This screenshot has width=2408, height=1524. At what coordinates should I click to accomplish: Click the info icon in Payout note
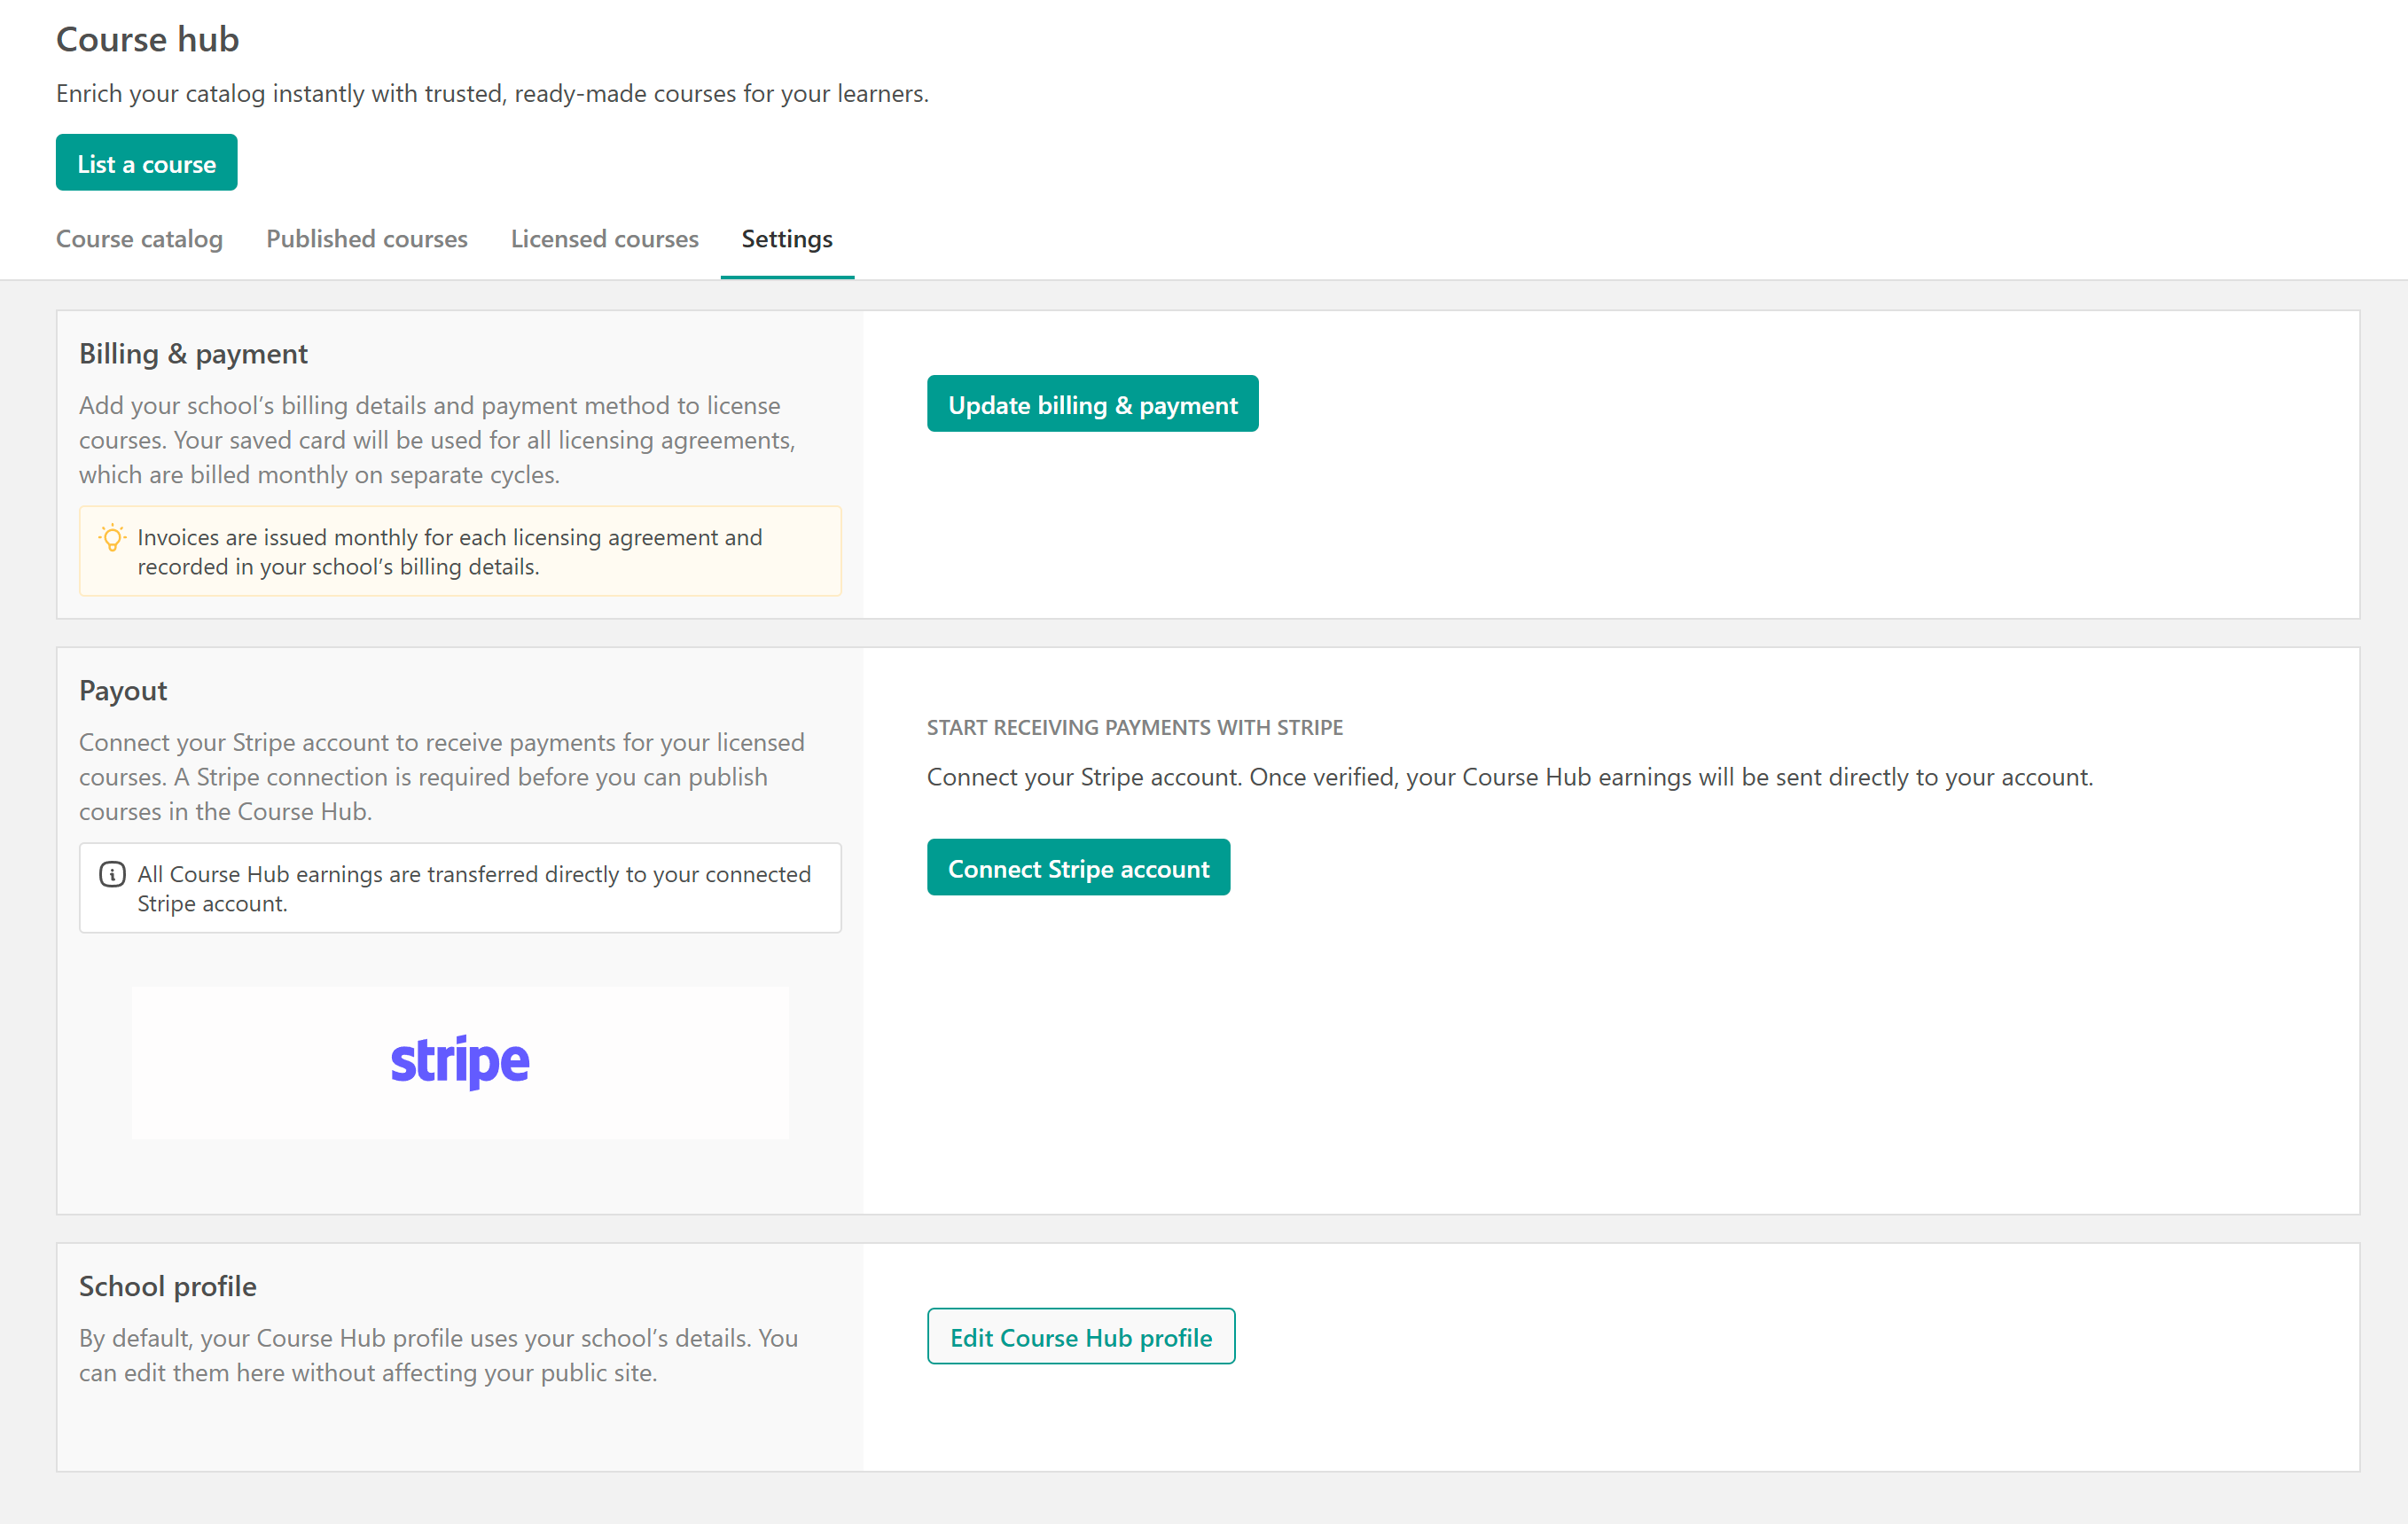(x=112, y=874)
